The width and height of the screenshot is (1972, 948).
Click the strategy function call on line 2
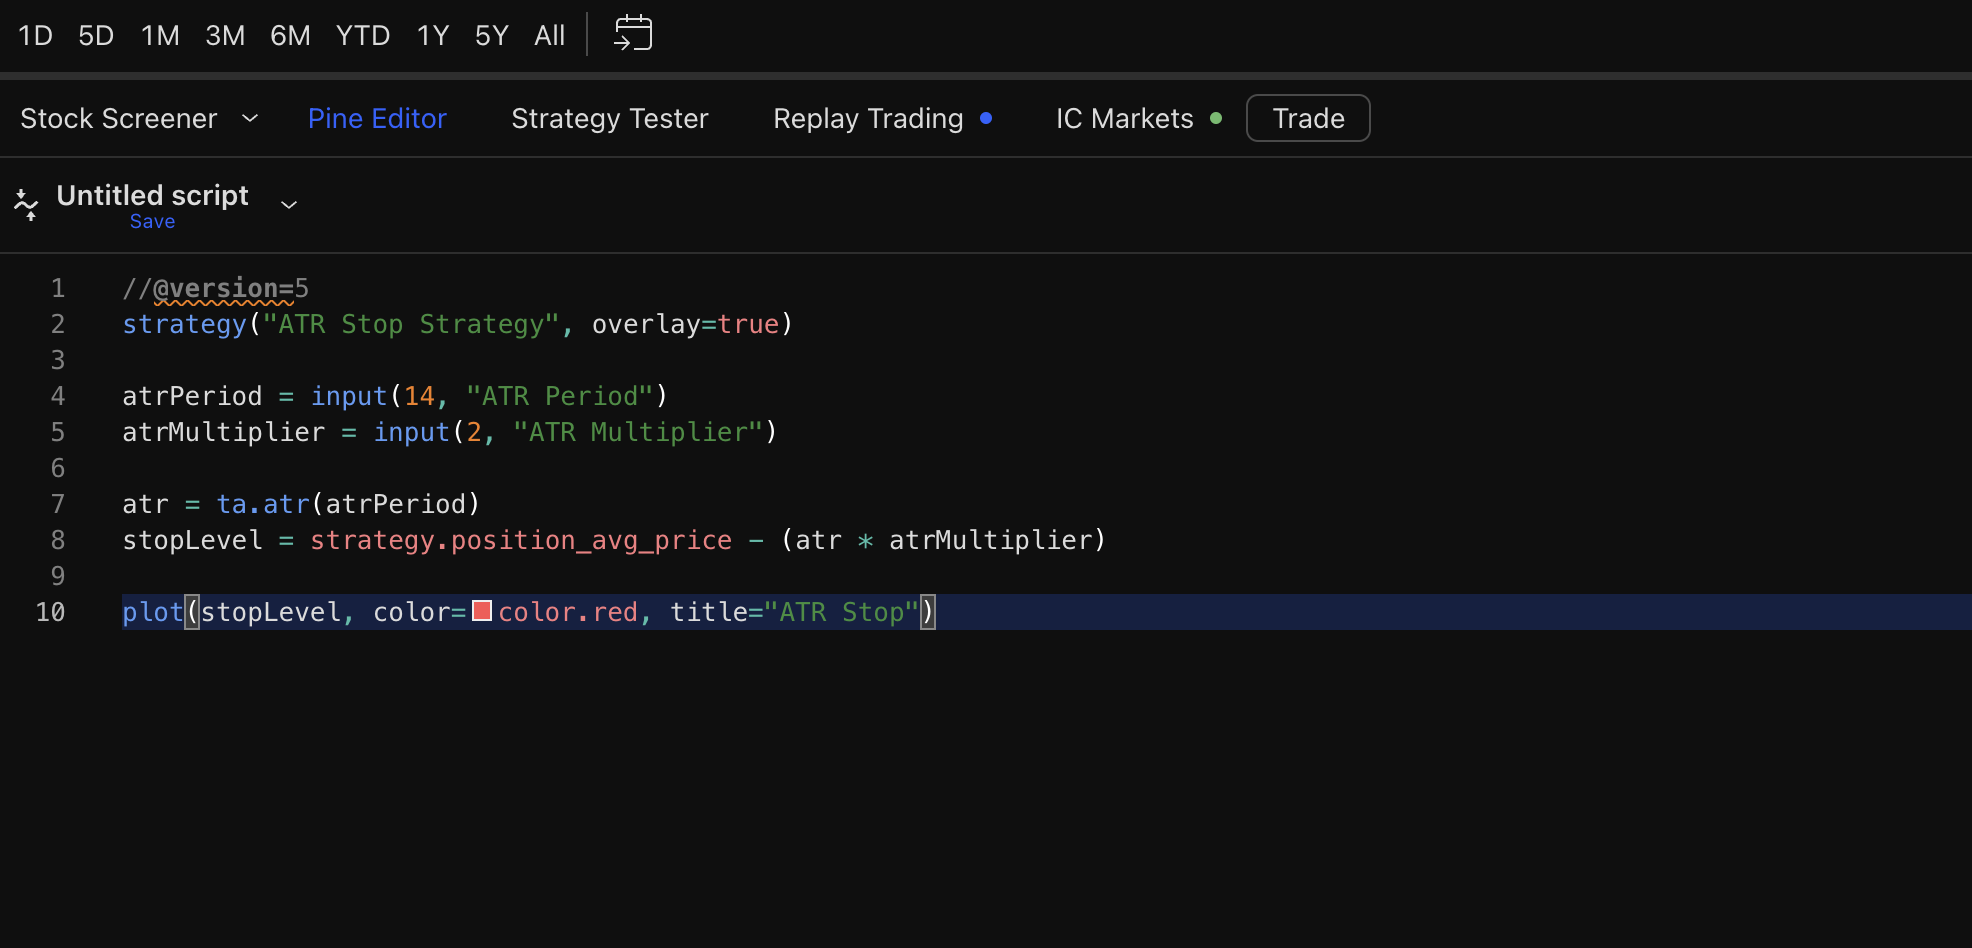[x=184, y=324]
